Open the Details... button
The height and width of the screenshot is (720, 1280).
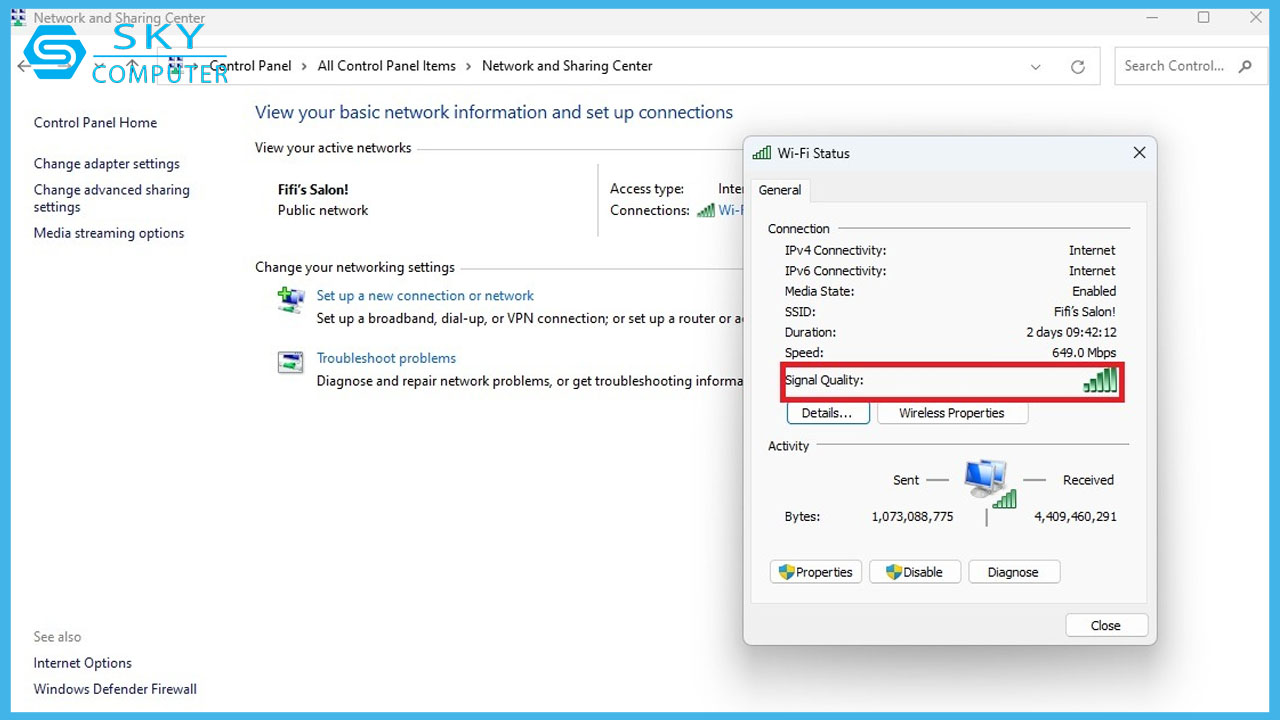(x=827, y=413)
